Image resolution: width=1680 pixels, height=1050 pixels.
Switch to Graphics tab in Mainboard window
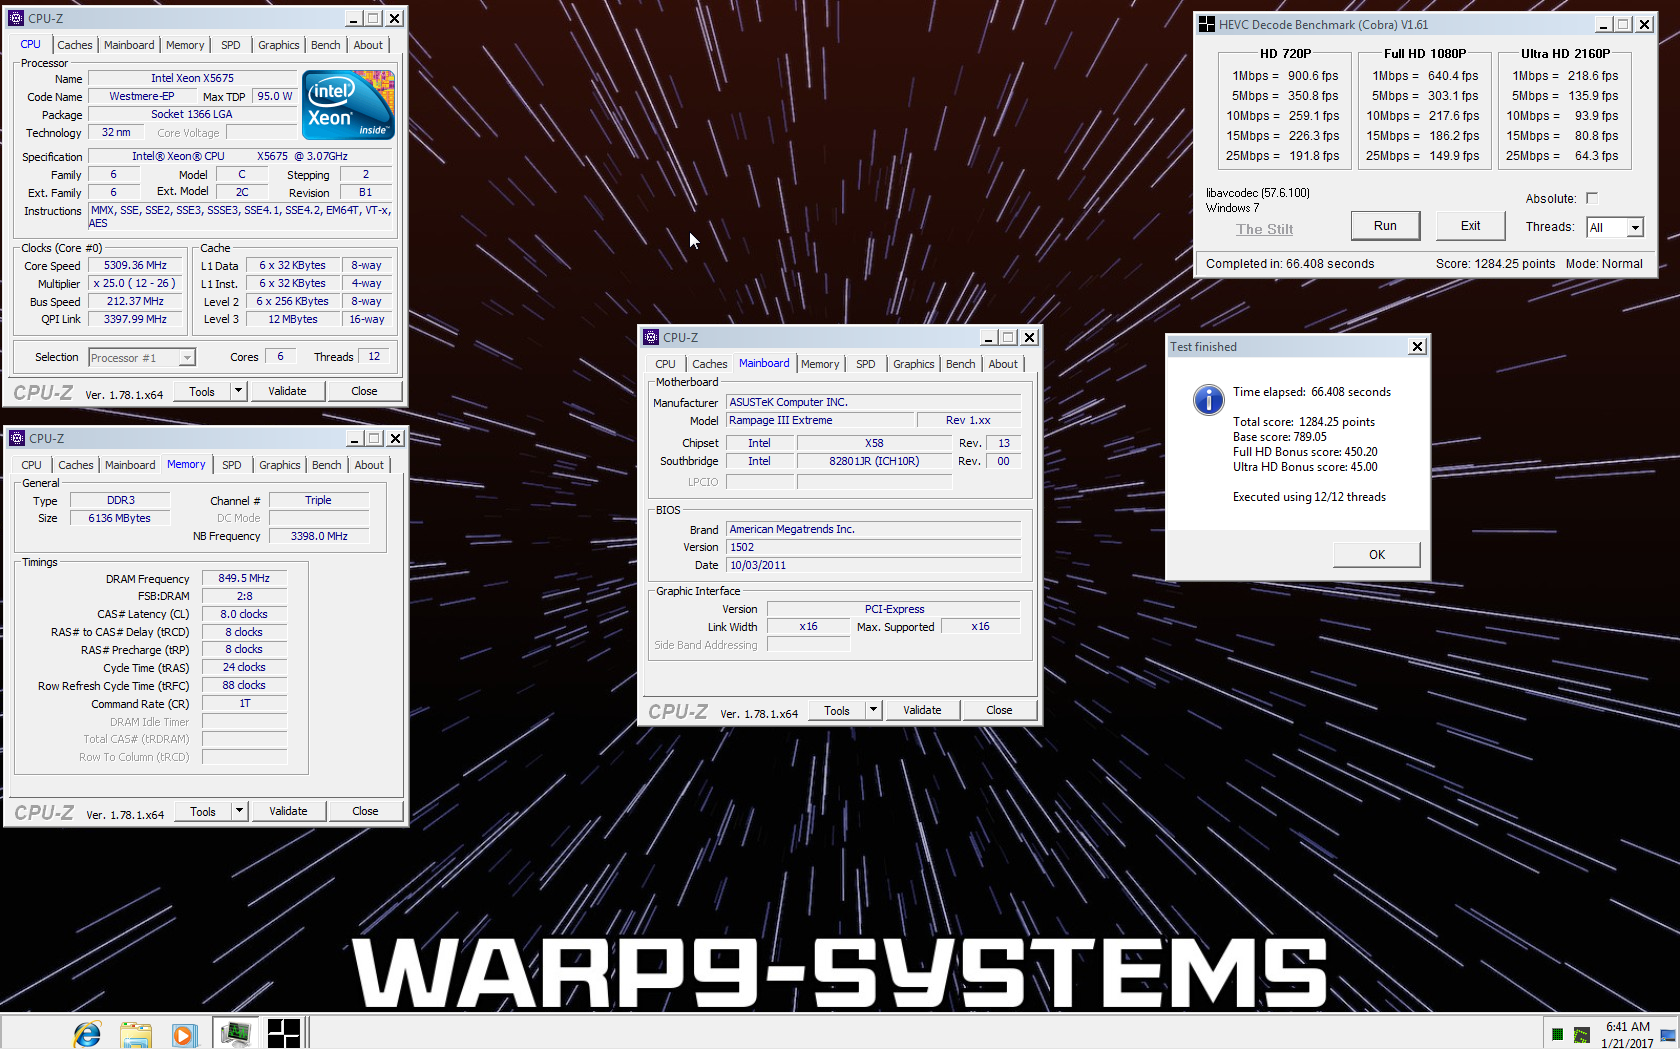coord(913,364)
